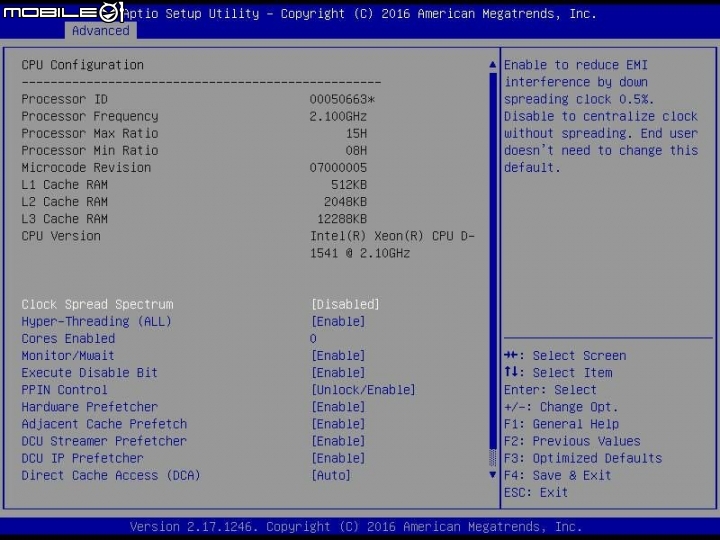Select the Cores Enabled setting
Image resolution: width=720 pixels, height=540 pixels.
coord(68,338)
